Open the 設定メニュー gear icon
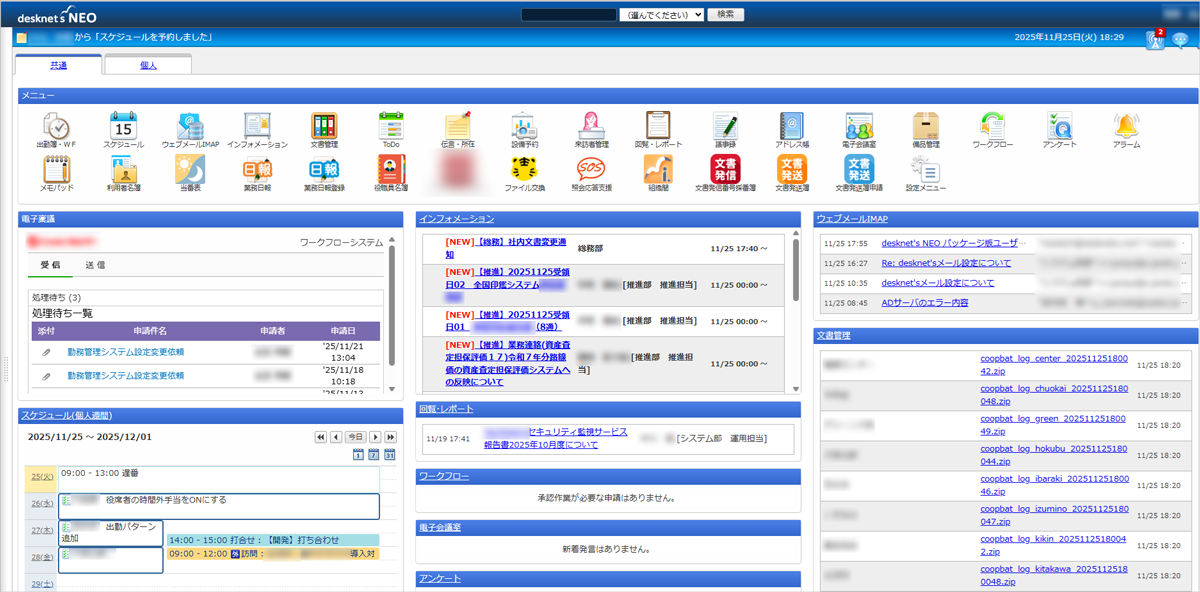Image resolution: width=1200 pixels, height=592 pixels. 925,169
